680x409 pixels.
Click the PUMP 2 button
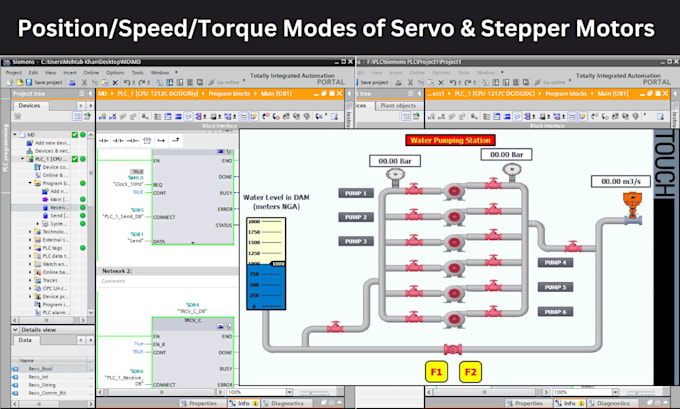pos(356,217)
